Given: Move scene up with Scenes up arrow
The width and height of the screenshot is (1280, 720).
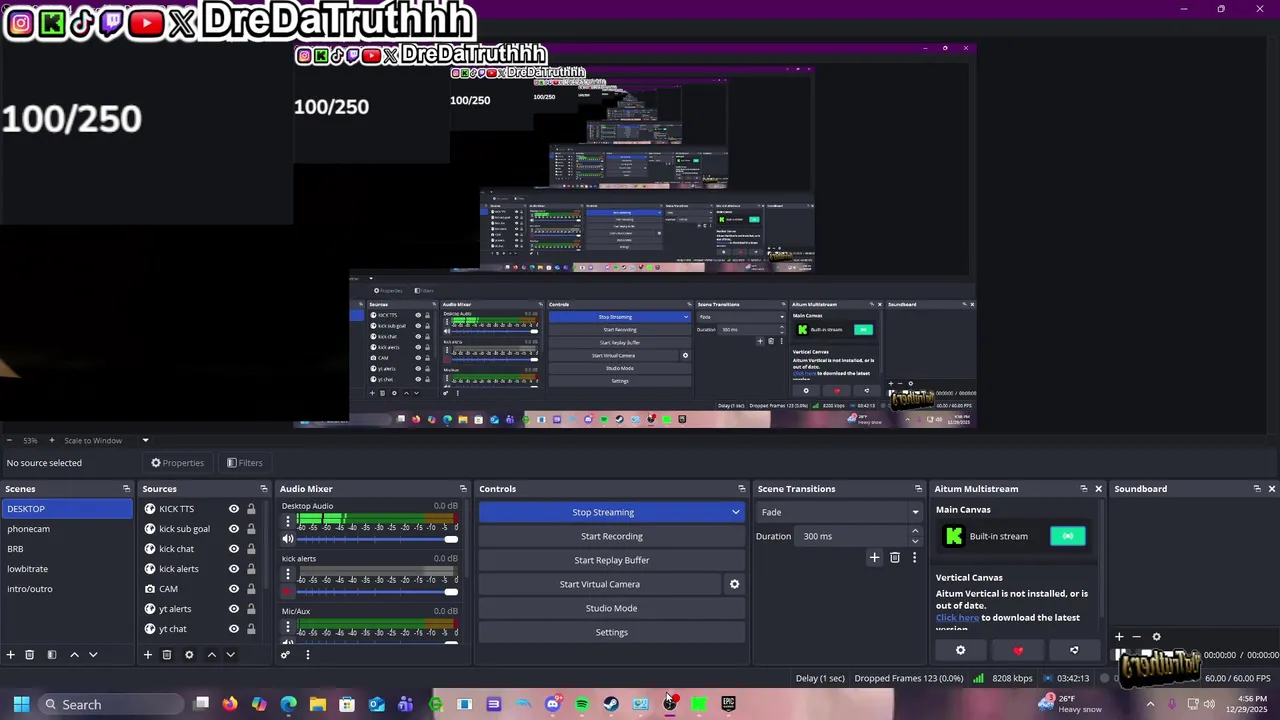Looking at the screenshot, I should click(x=74, y=655).
